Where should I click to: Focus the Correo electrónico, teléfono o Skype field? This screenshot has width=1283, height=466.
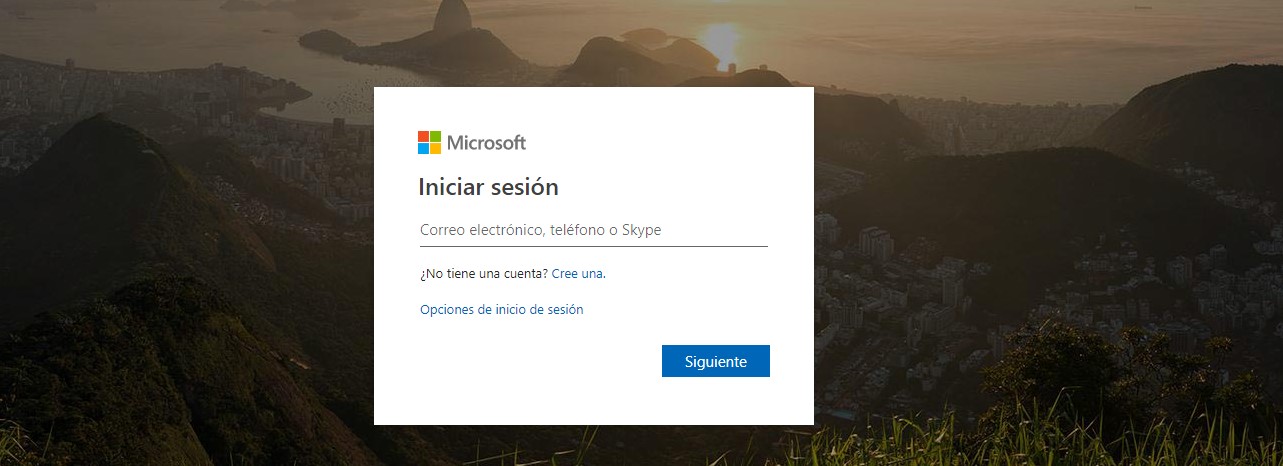coord(593,230)
